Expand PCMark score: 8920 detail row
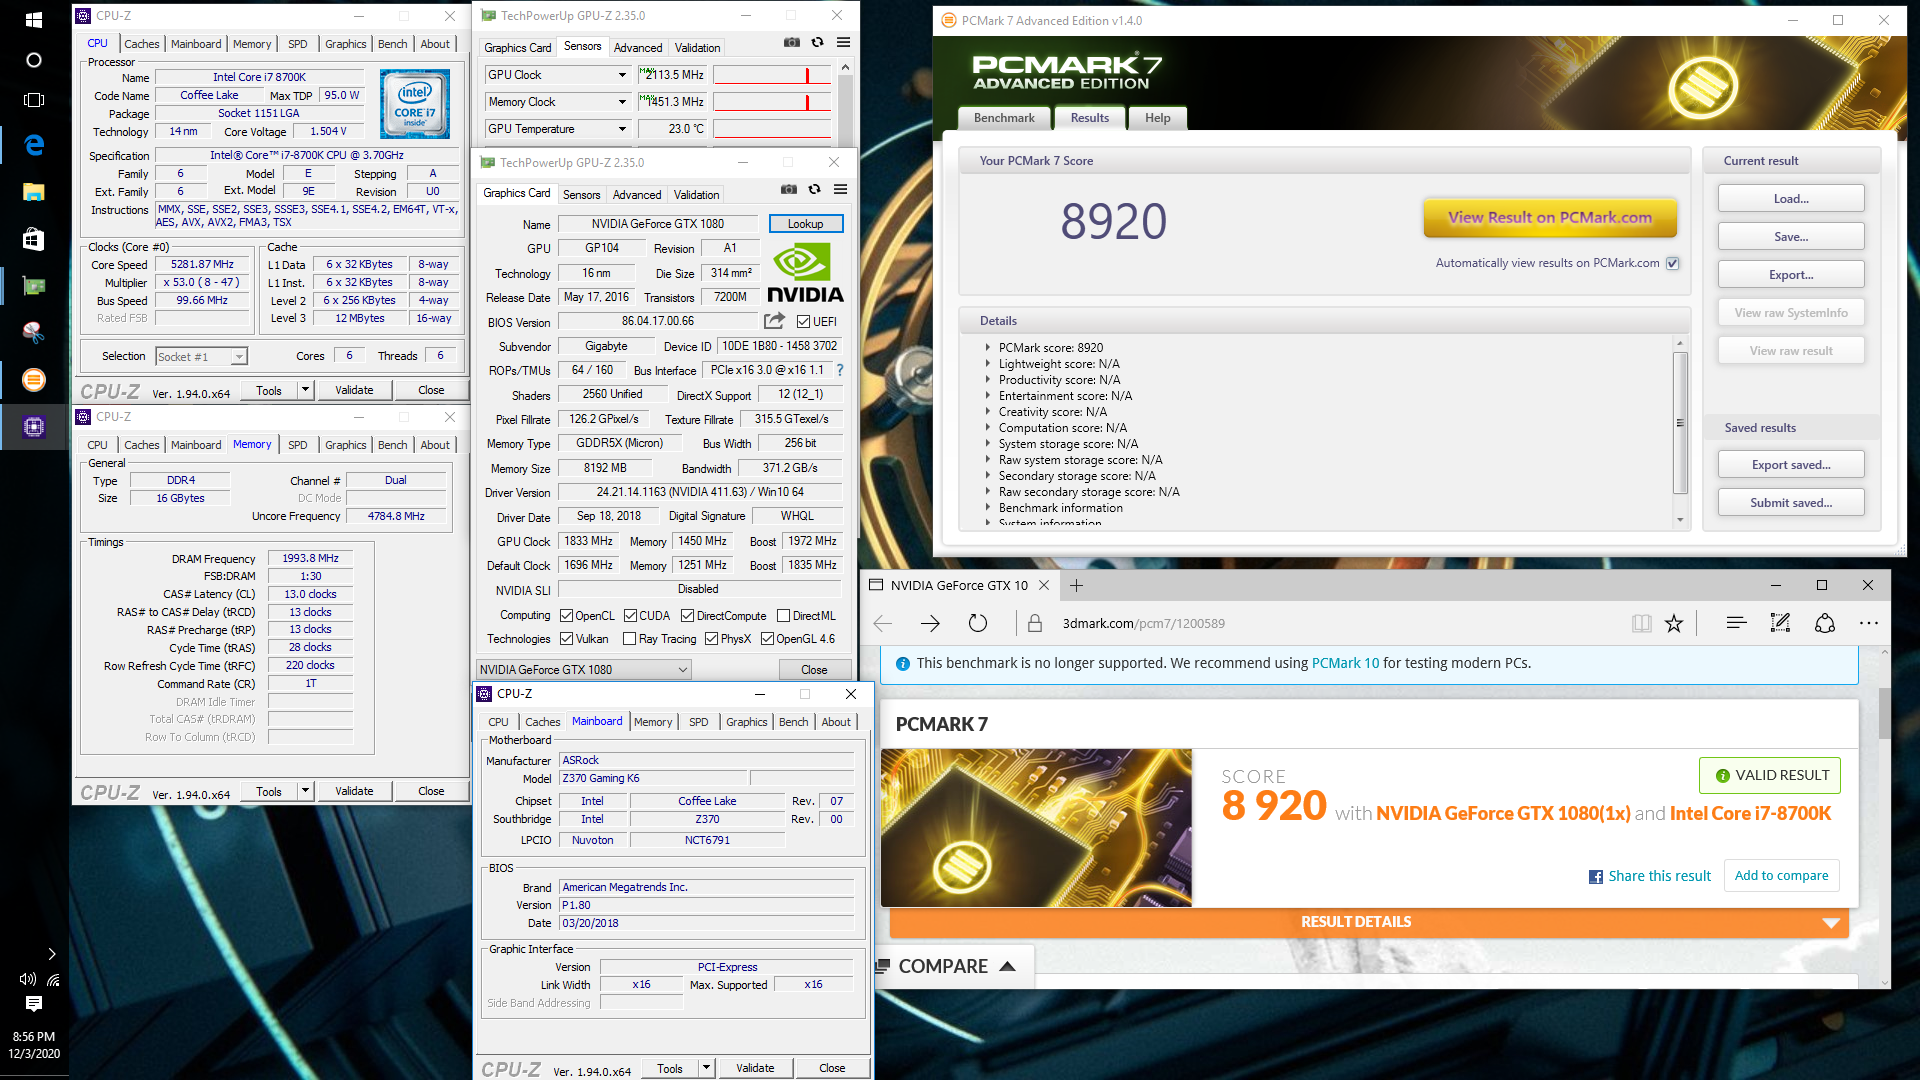This screenshot has height=1080, width=1920. click(x=988, y=348)
